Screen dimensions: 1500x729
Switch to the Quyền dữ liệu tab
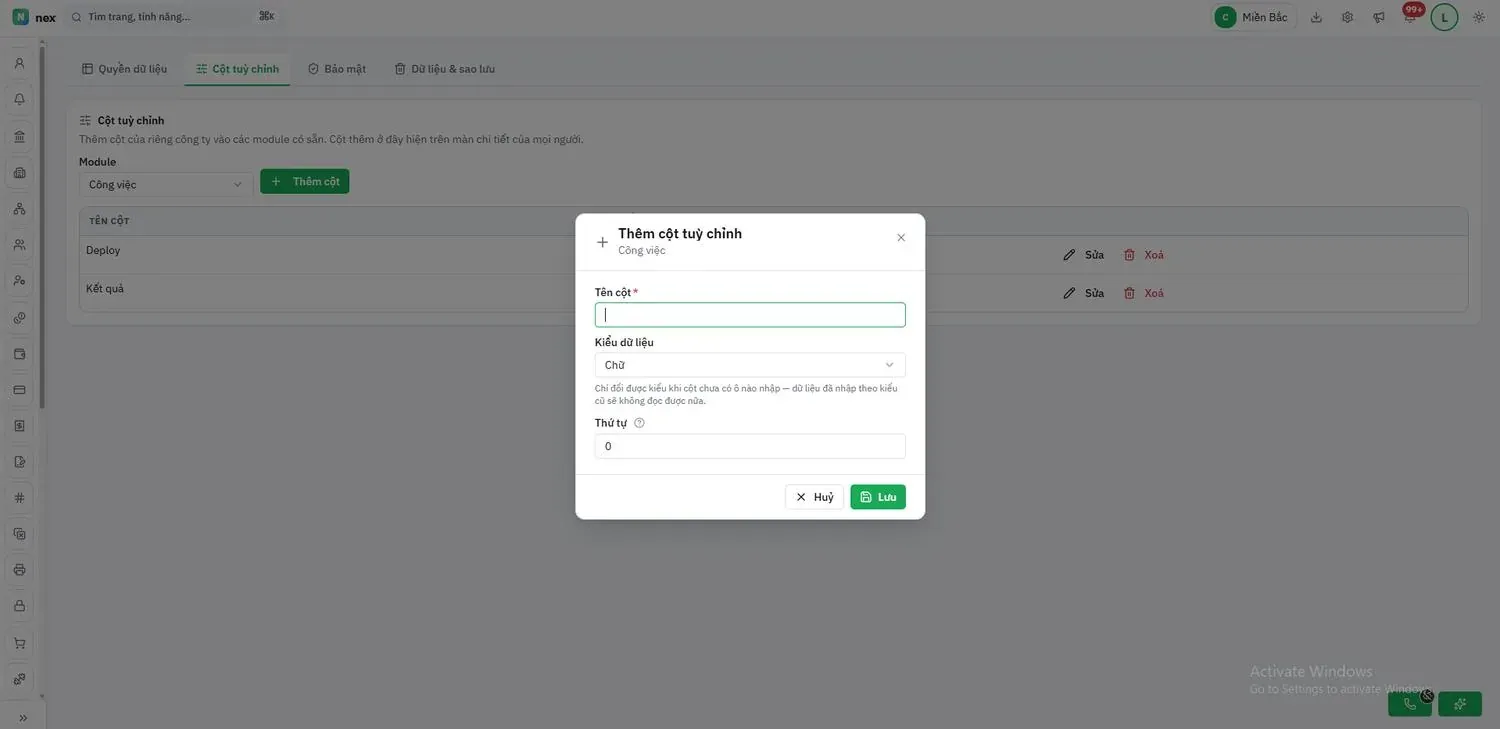point(124,69)
